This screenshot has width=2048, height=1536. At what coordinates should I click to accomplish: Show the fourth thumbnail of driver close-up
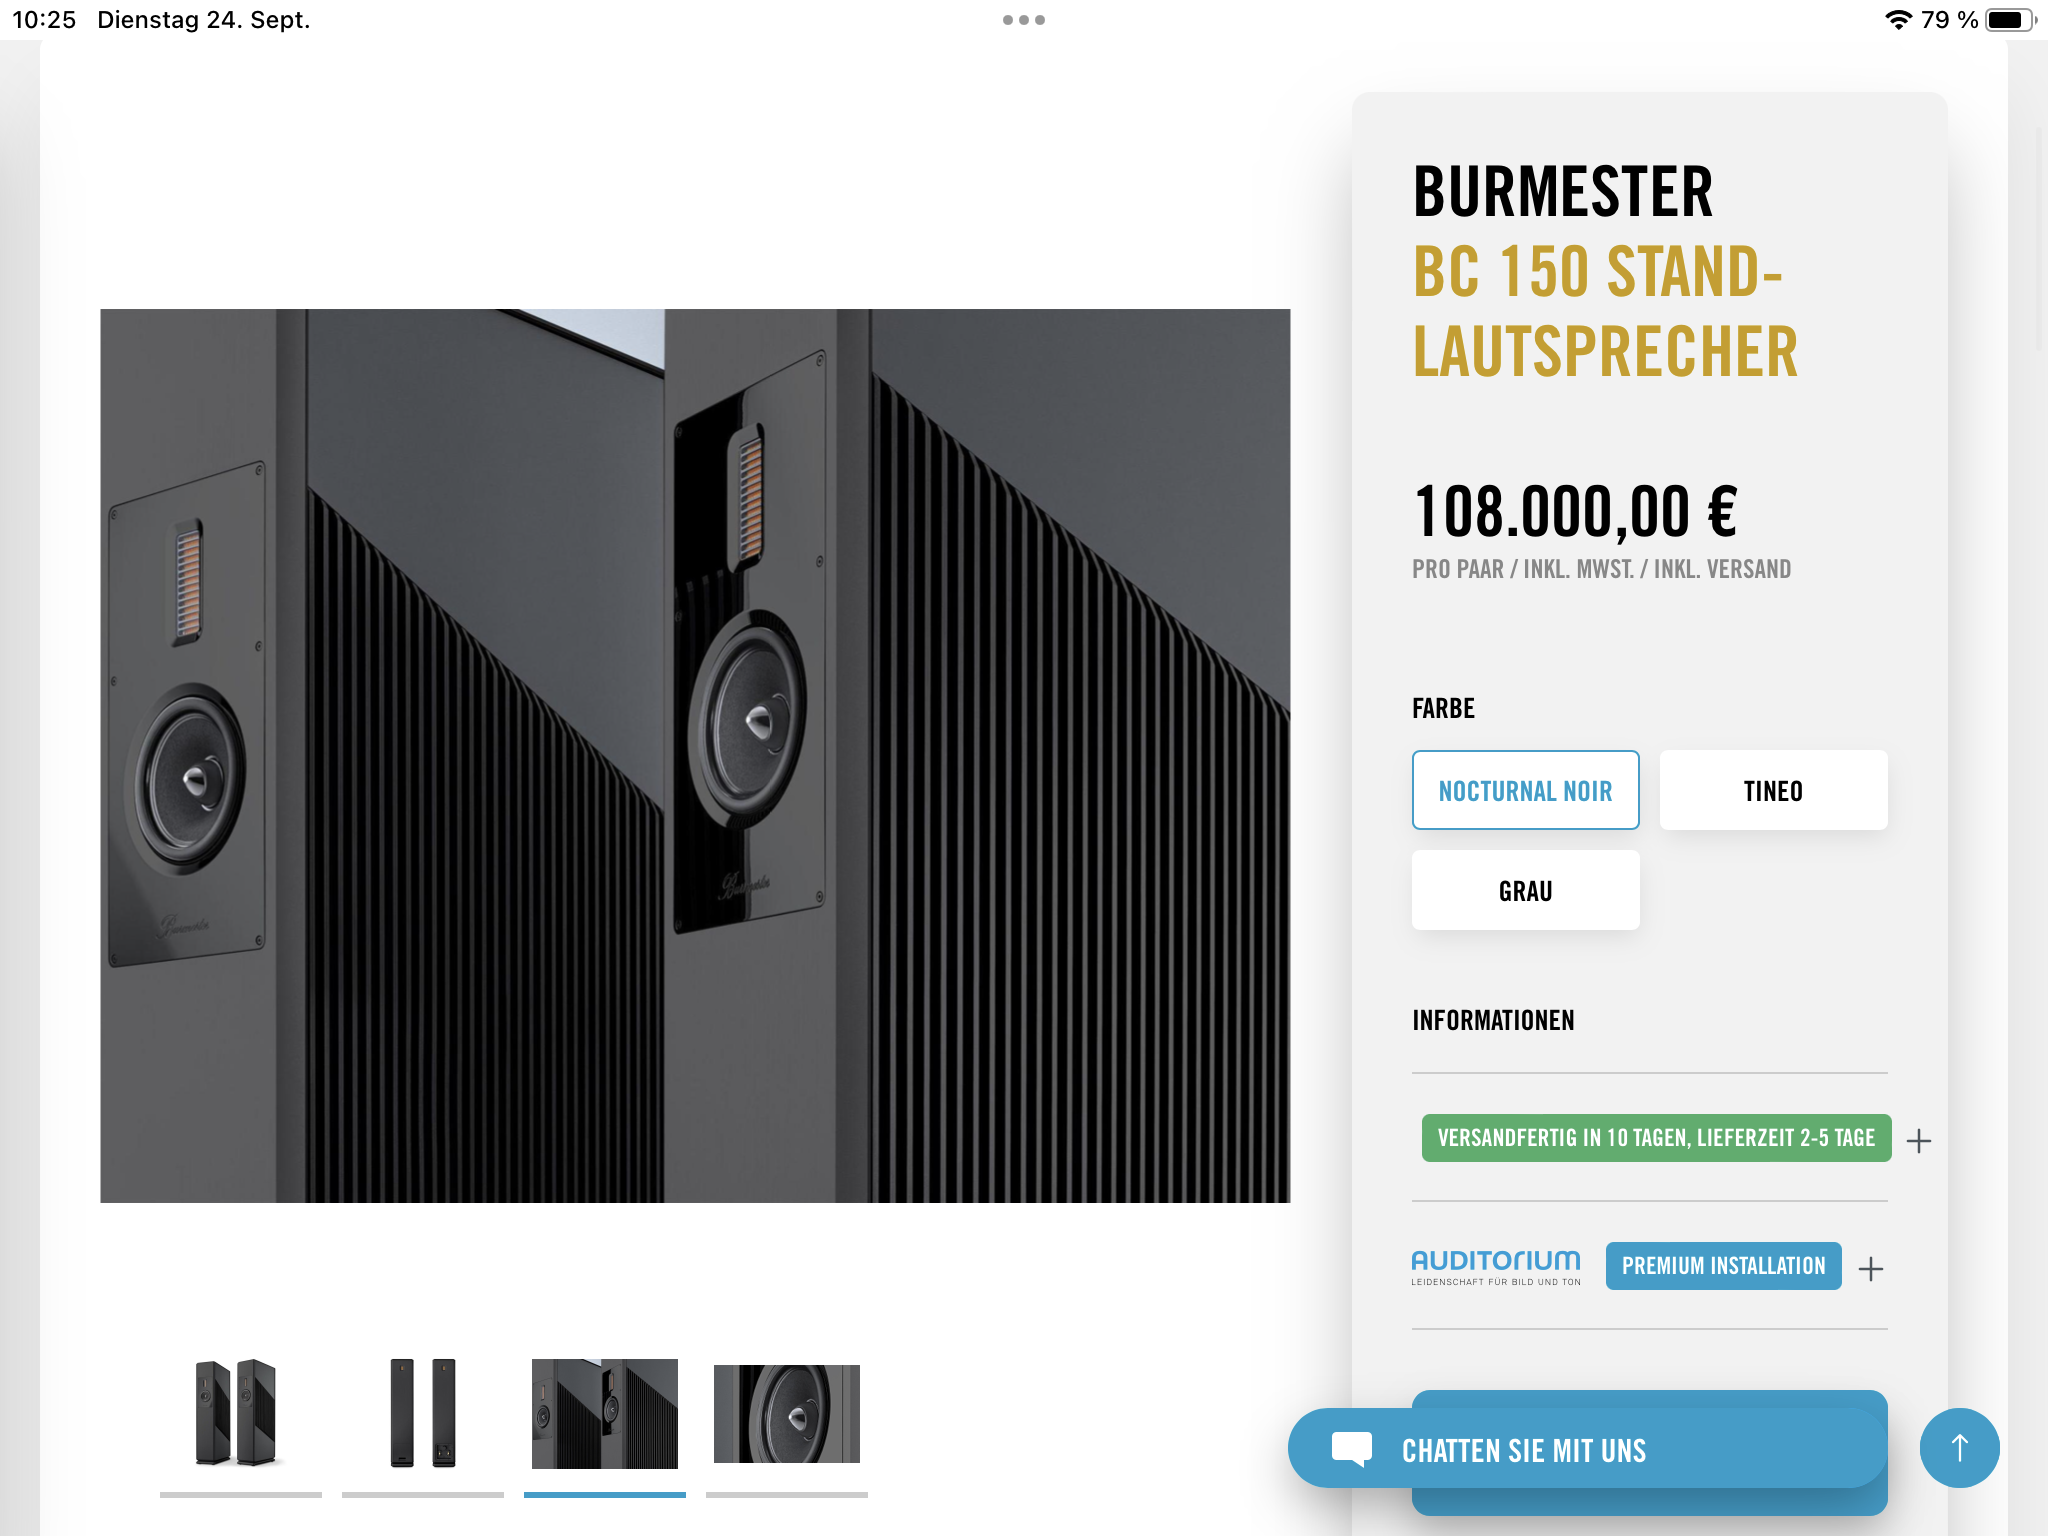pyautogui.click(x=786, y=1414)
